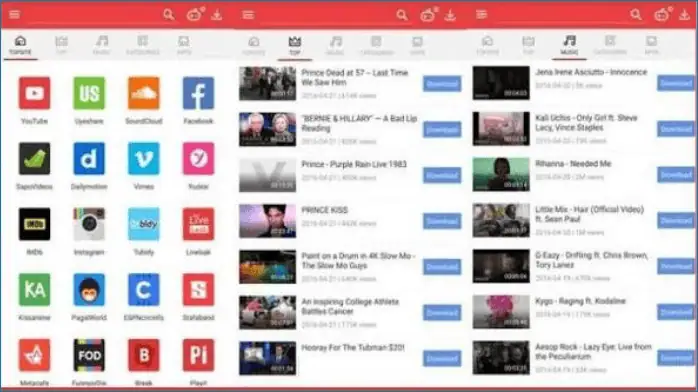Viewport: 698px width, 392px height.
Task: Download the 'PRINCE KISS' video
Action: [442, 222]
